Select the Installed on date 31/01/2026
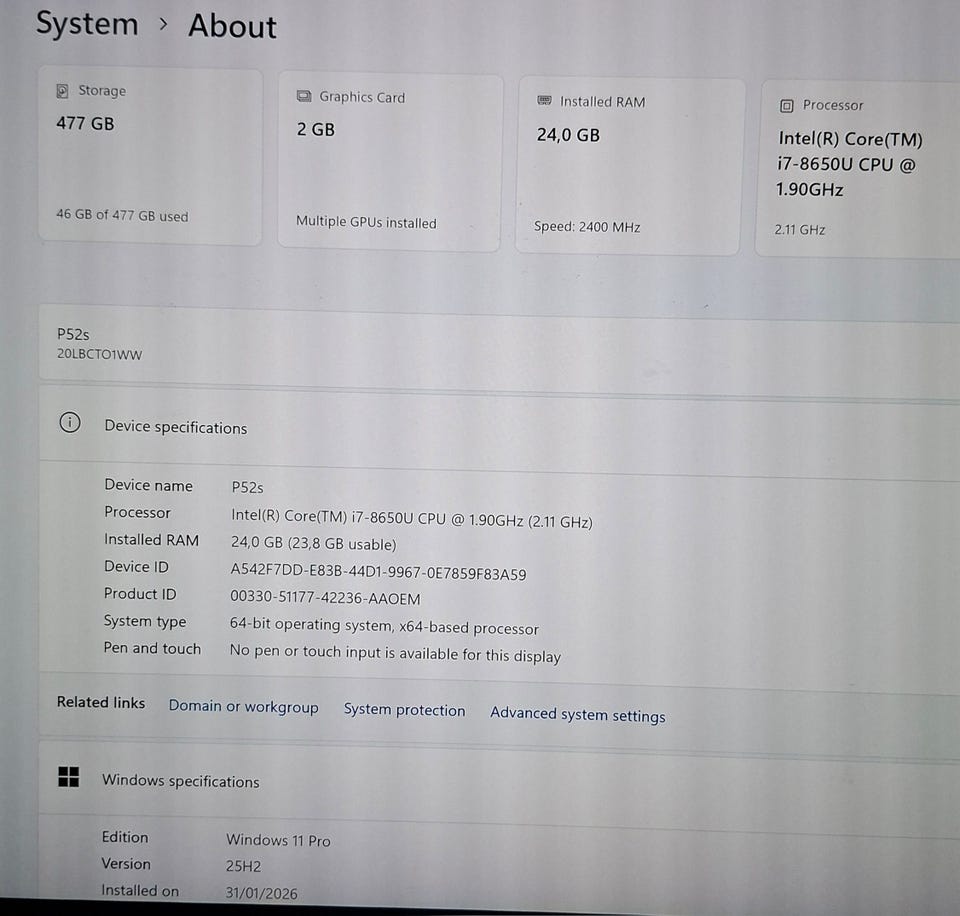960x916 pixels. pos(261,893)
